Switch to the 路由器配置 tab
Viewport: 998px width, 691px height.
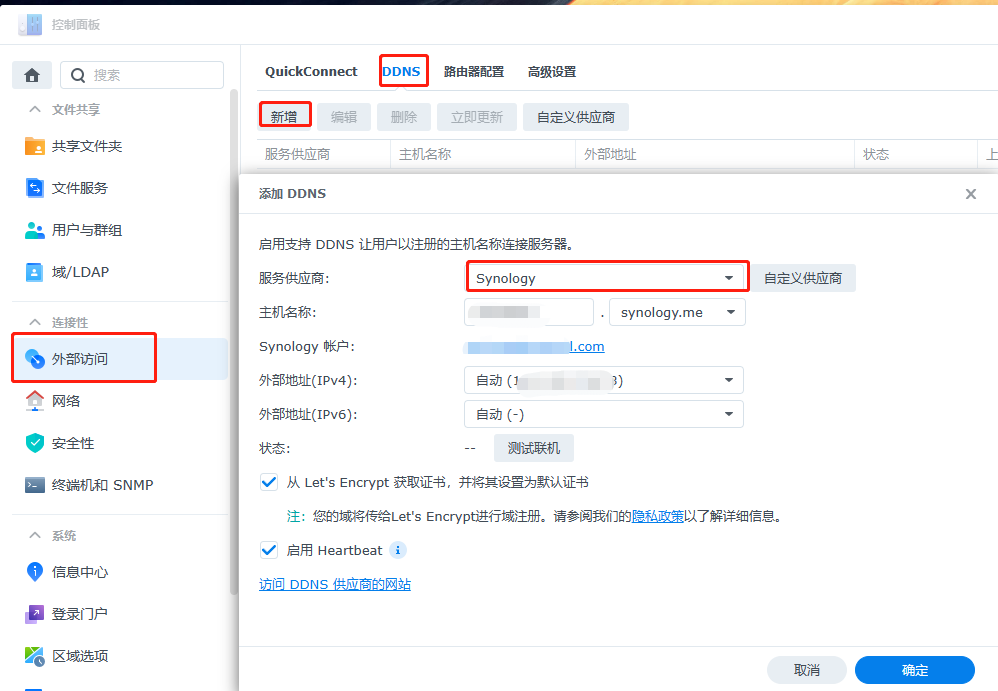[x=474, y=72]
